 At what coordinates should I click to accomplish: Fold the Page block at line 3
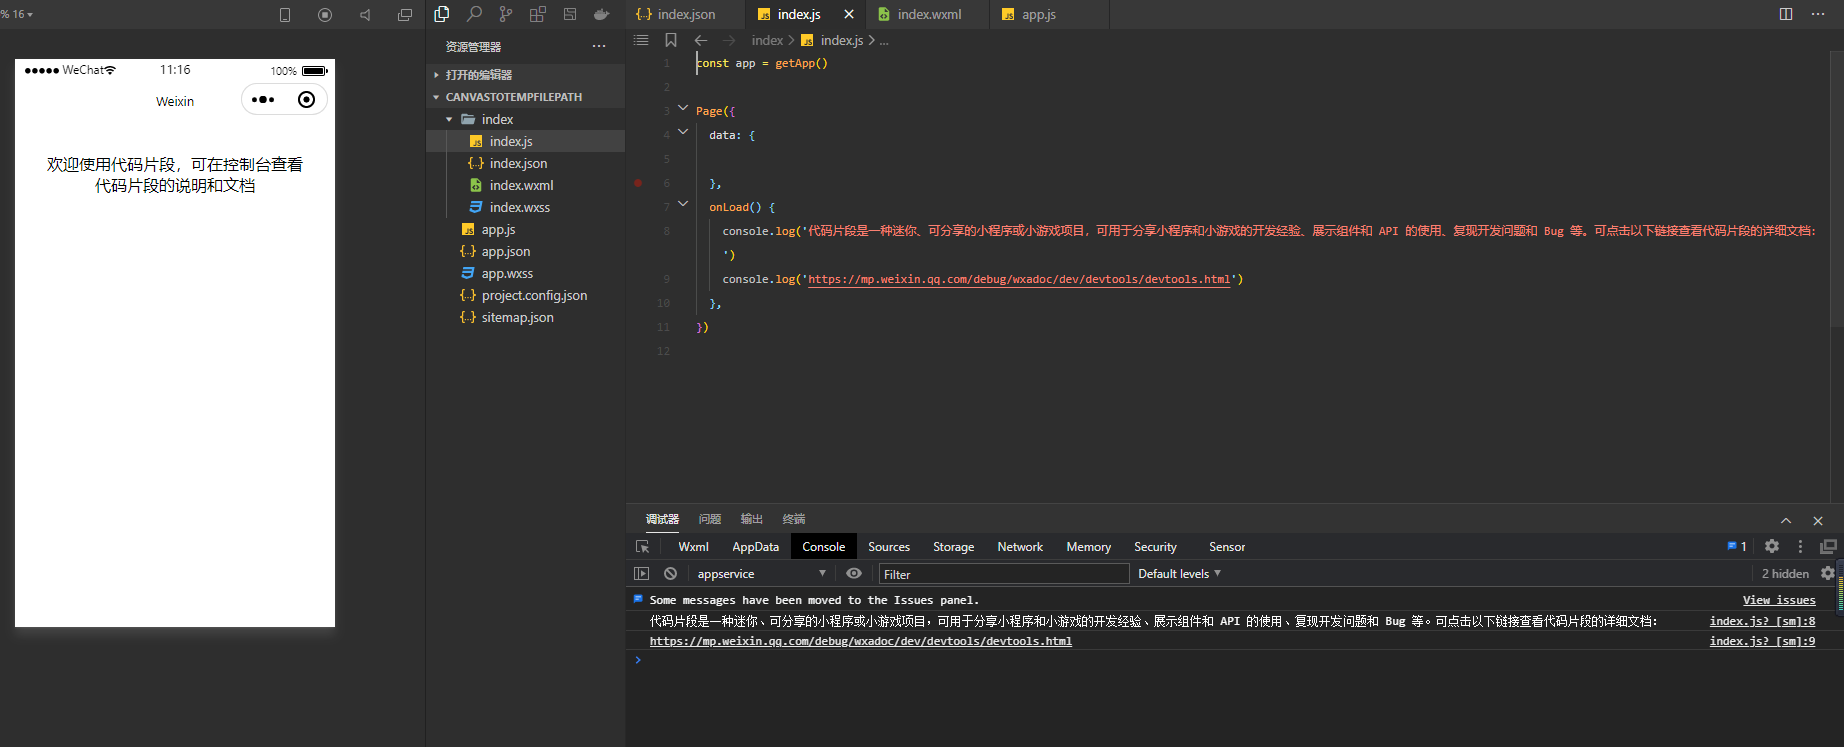tap(683, 108)
